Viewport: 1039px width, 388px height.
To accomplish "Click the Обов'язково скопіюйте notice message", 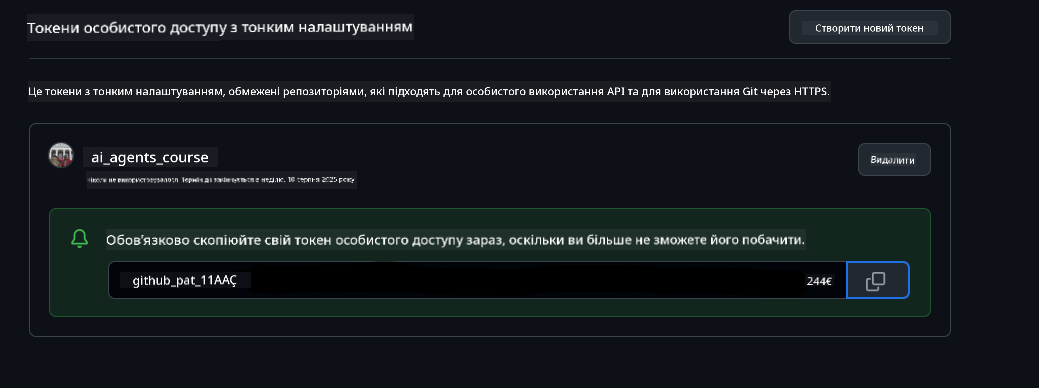I will 456,240.
